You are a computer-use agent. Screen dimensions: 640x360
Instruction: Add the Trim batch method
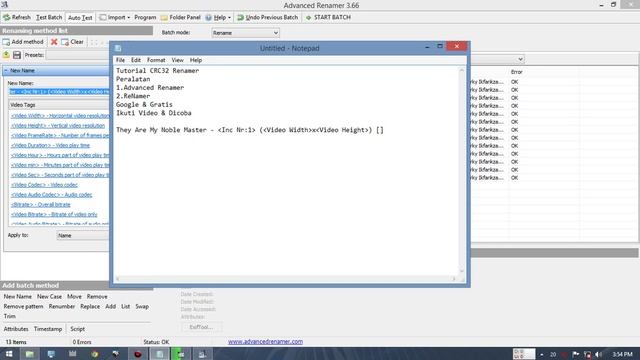coord(9,316)
